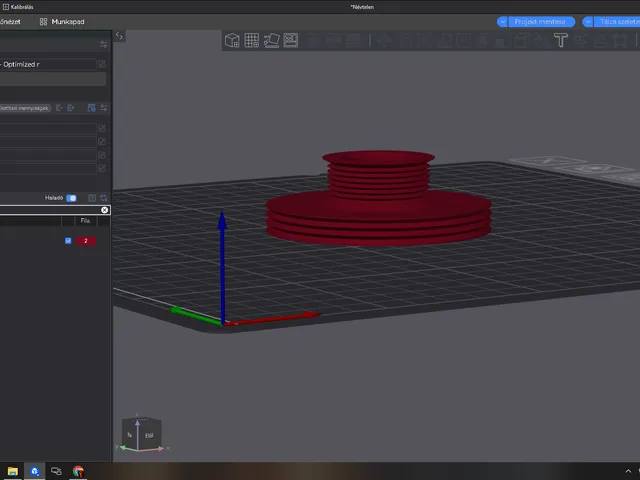
Task: Click the Tálca szeletelése button
Action: (x=617, y=22)
